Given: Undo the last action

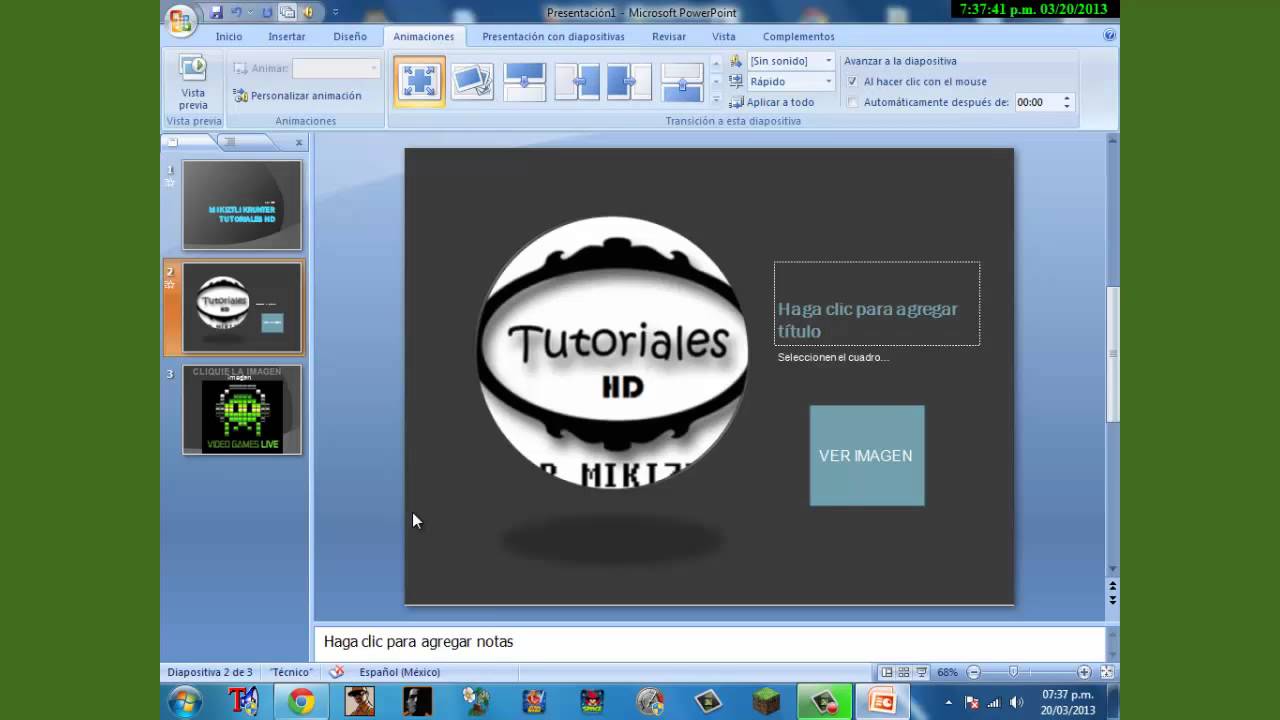Looking at the screenshot, I should (x=237, y=12).
